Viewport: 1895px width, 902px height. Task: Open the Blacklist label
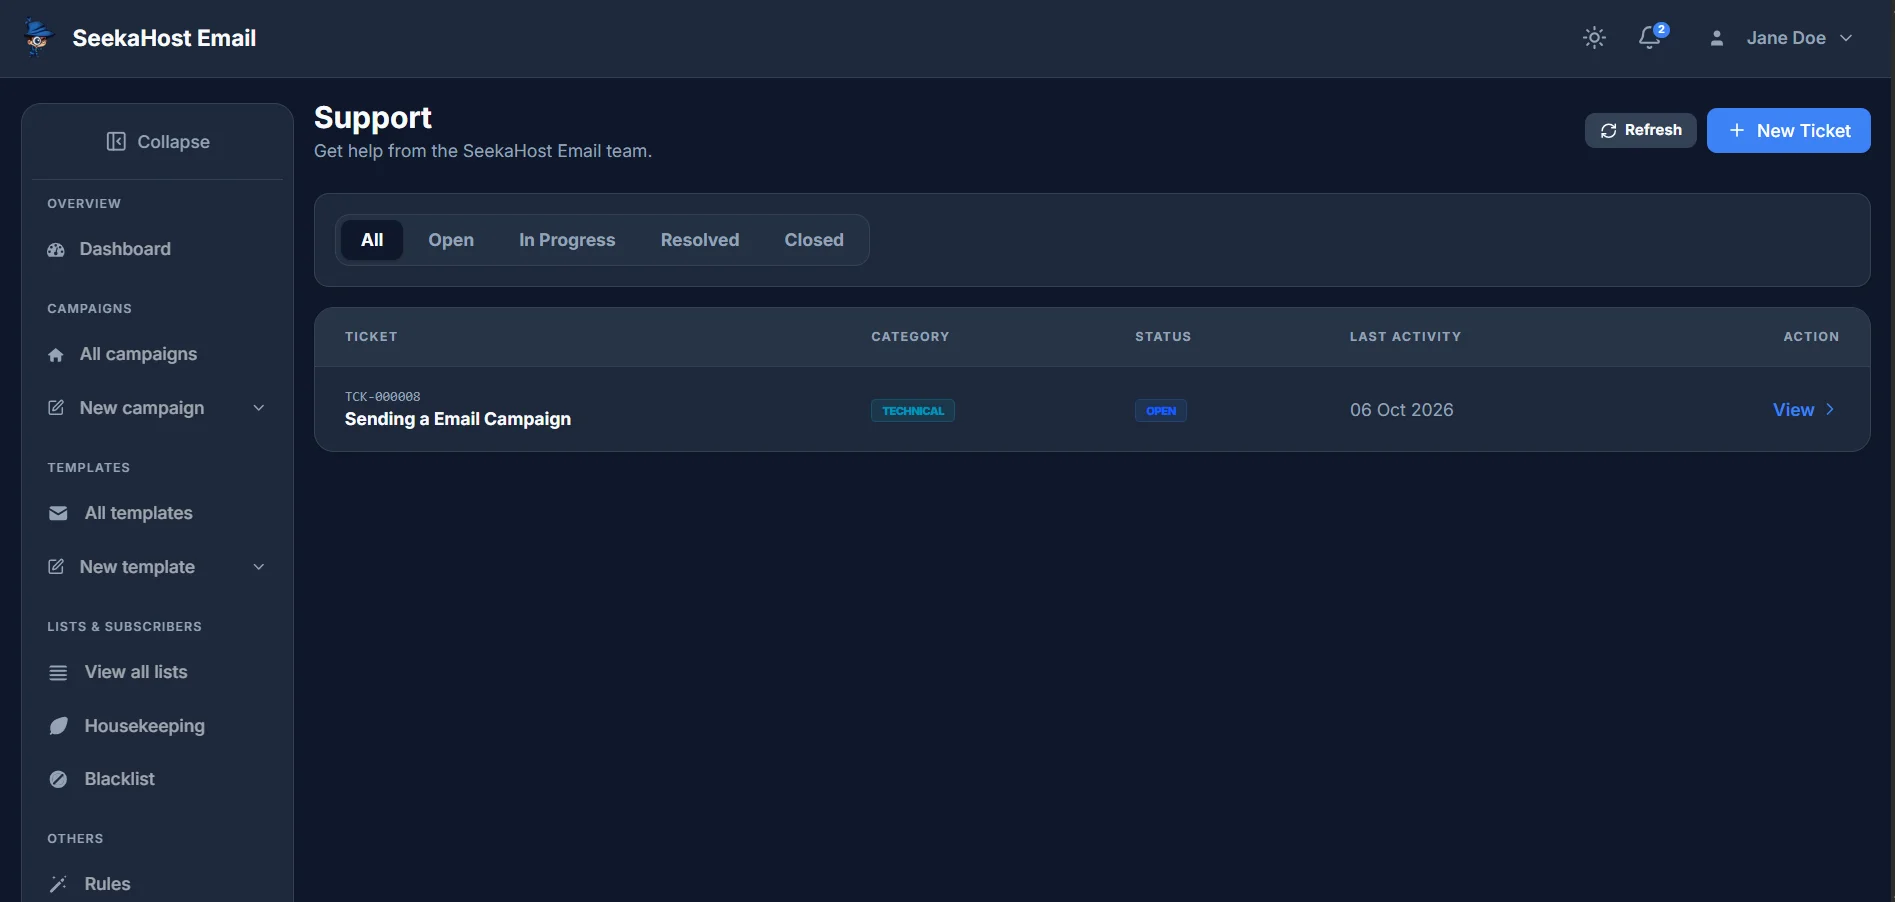tap(119, 779)
